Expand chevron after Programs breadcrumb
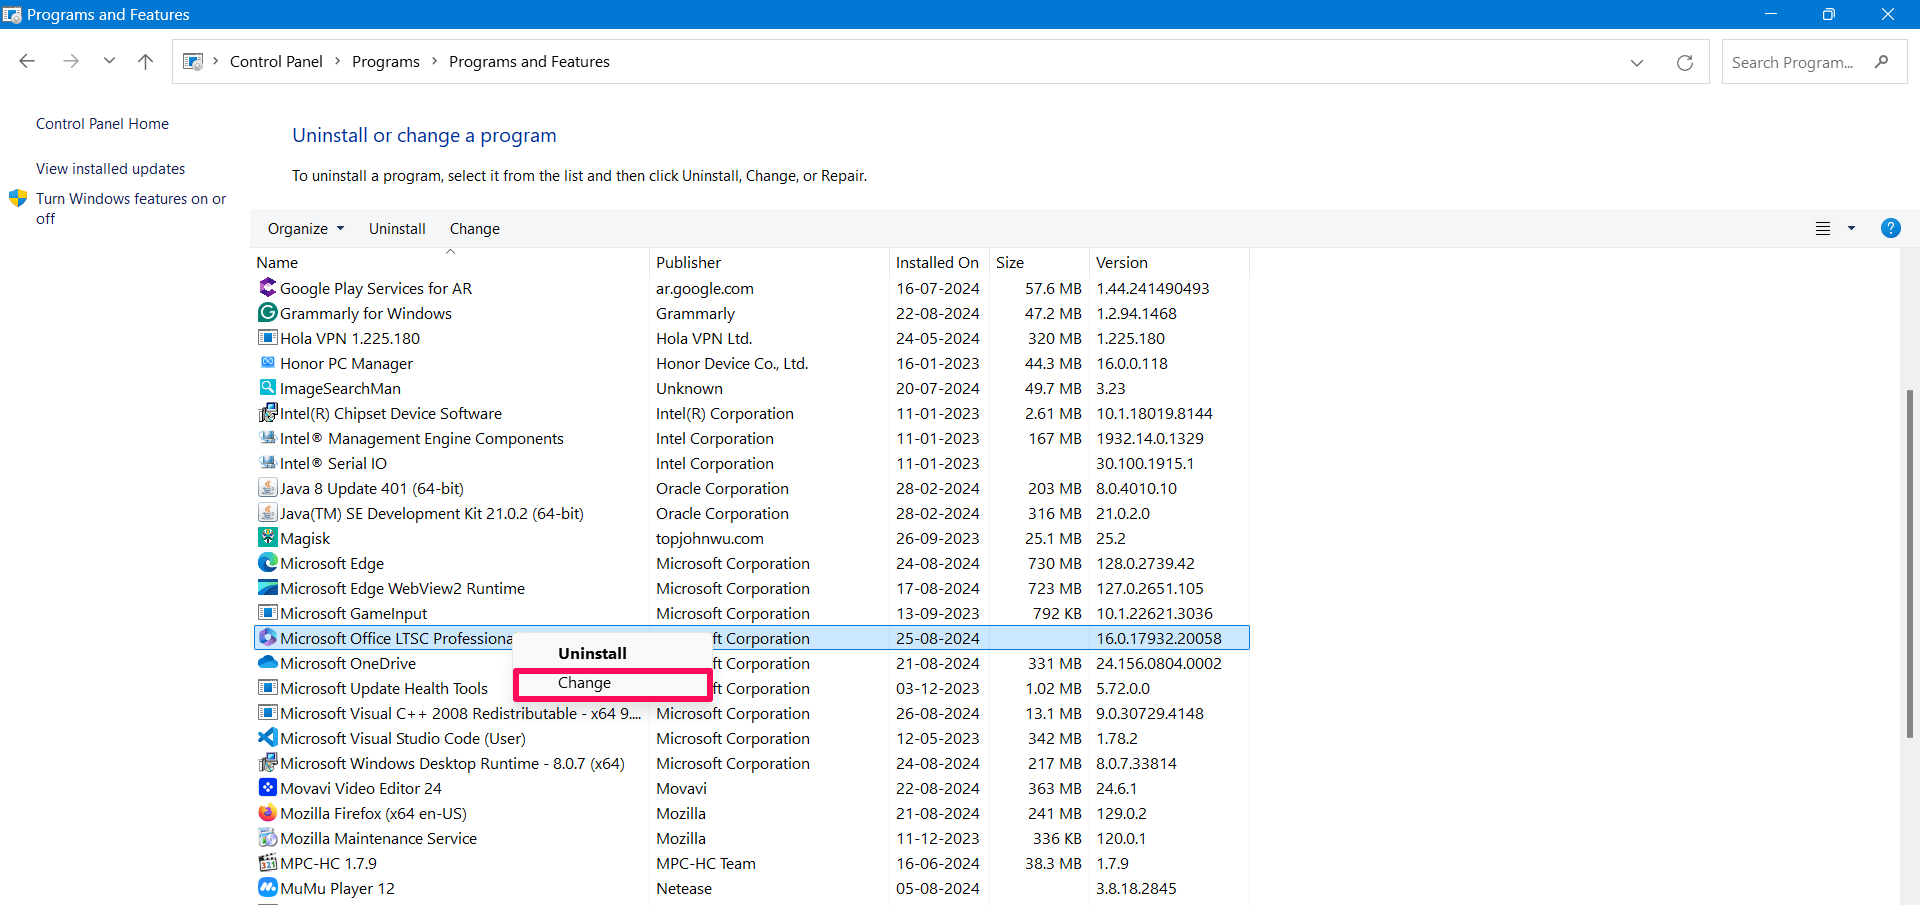 (434, 61)
